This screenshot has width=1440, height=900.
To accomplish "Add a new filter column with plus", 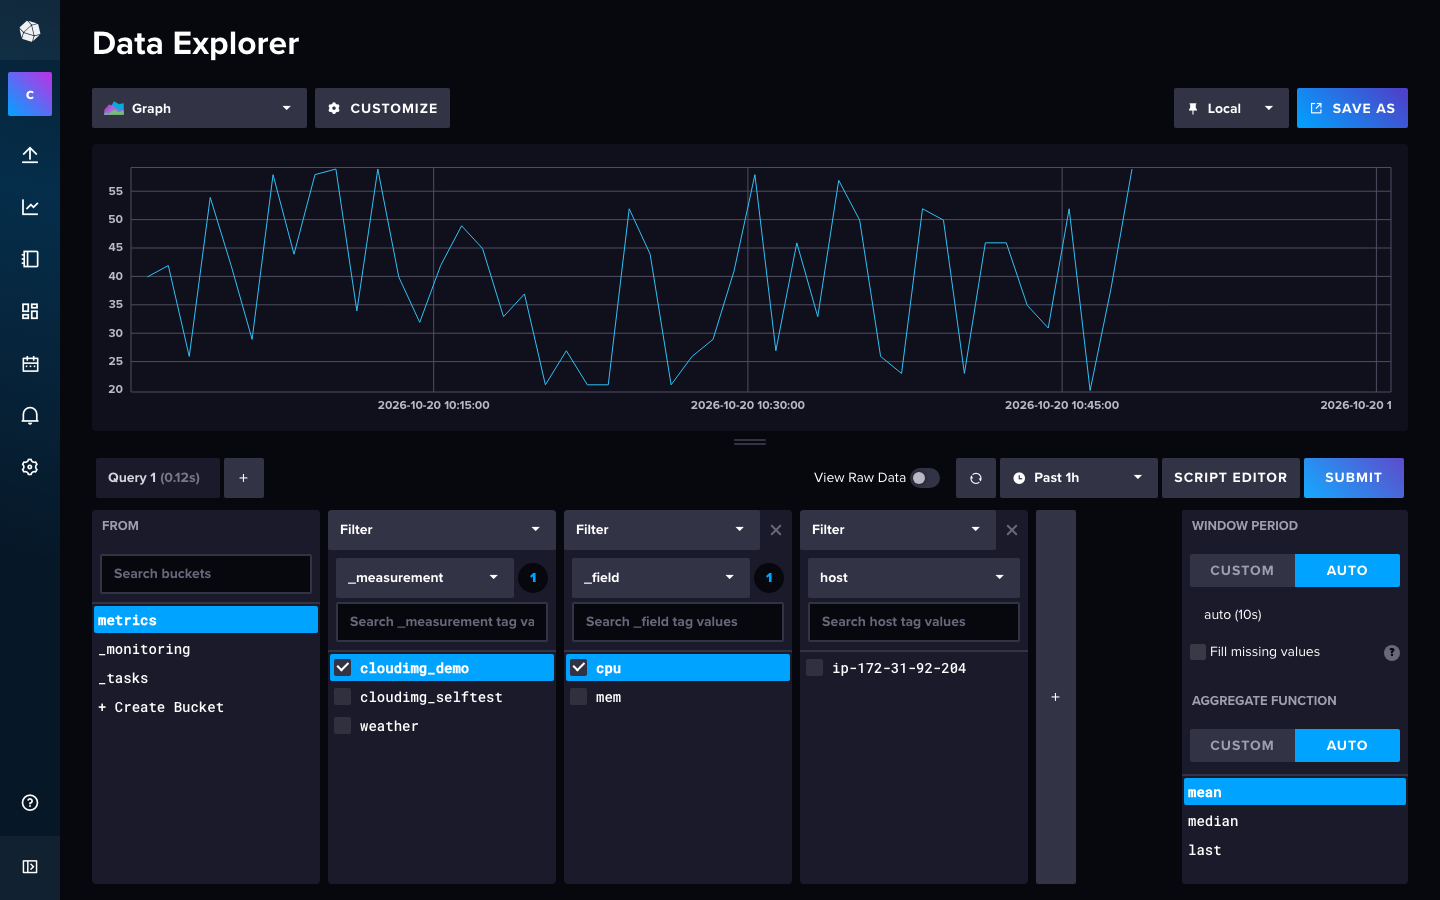I will coord(1056,697).
